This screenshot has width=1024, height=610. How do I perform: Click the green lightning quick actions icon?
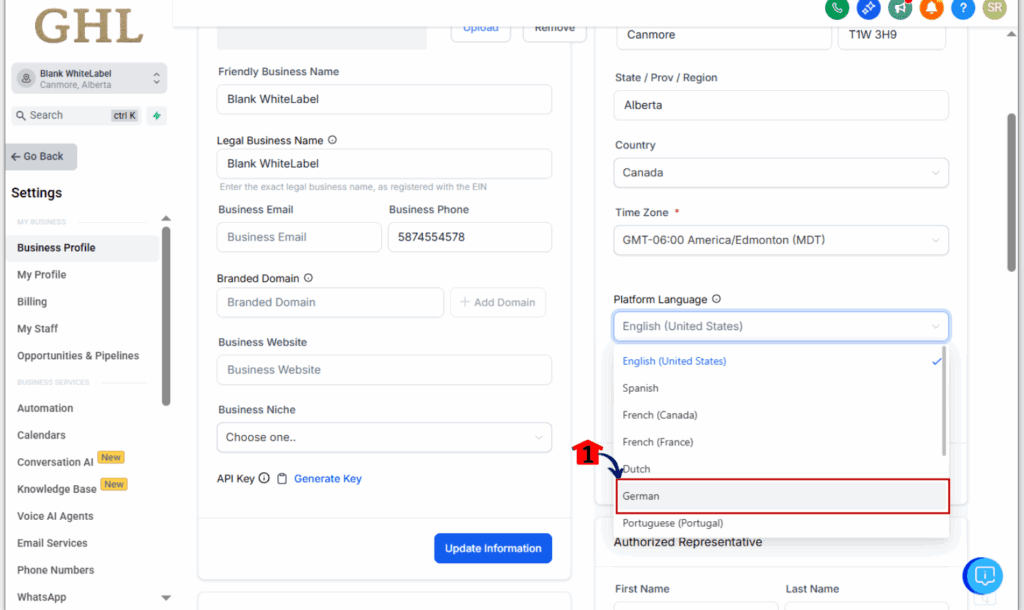[157, 116]
